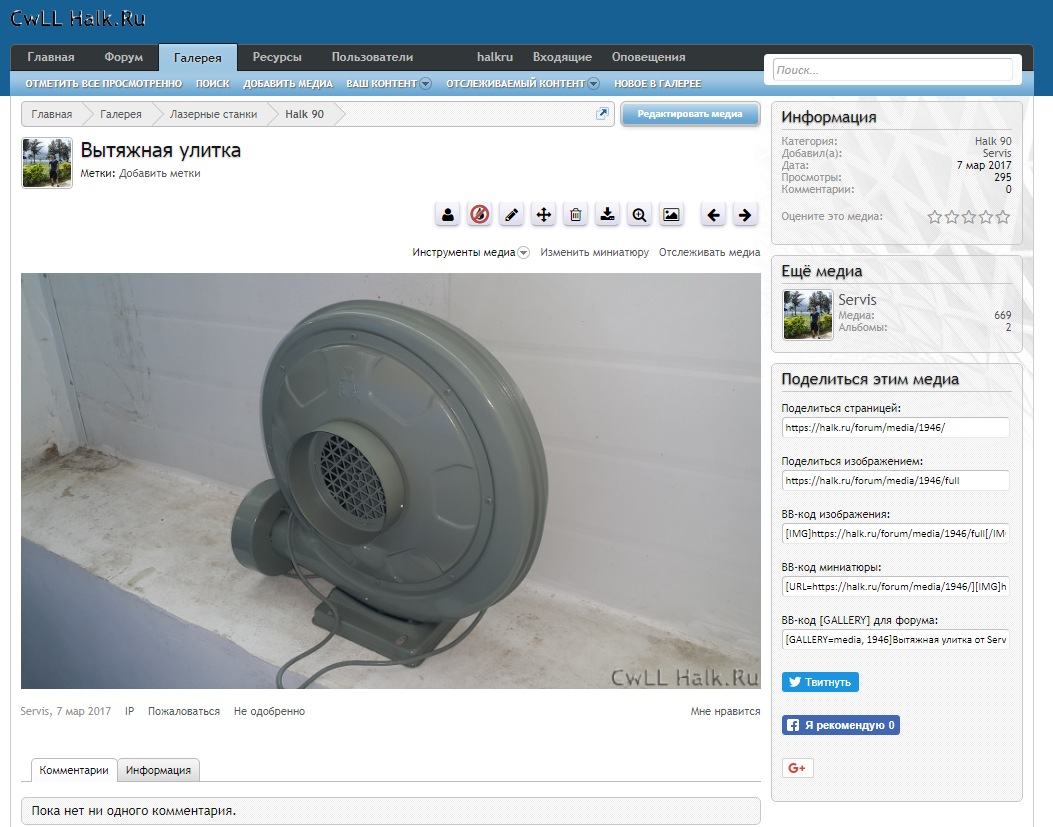1053x827 pixels.
Task: Click the red crossed-out watermark icon
Action: pyautogui.click(x=480, y=214)
